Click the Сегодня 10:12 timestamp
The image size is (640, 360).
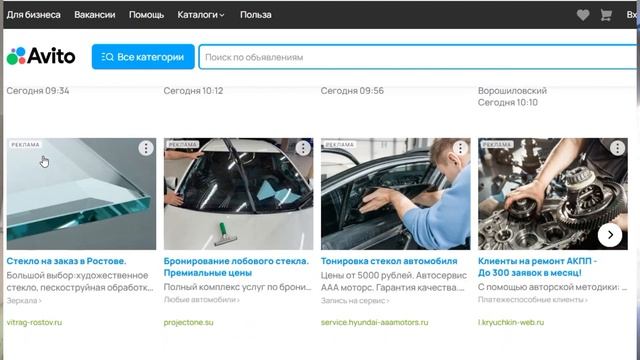click(x=193, y=91)
